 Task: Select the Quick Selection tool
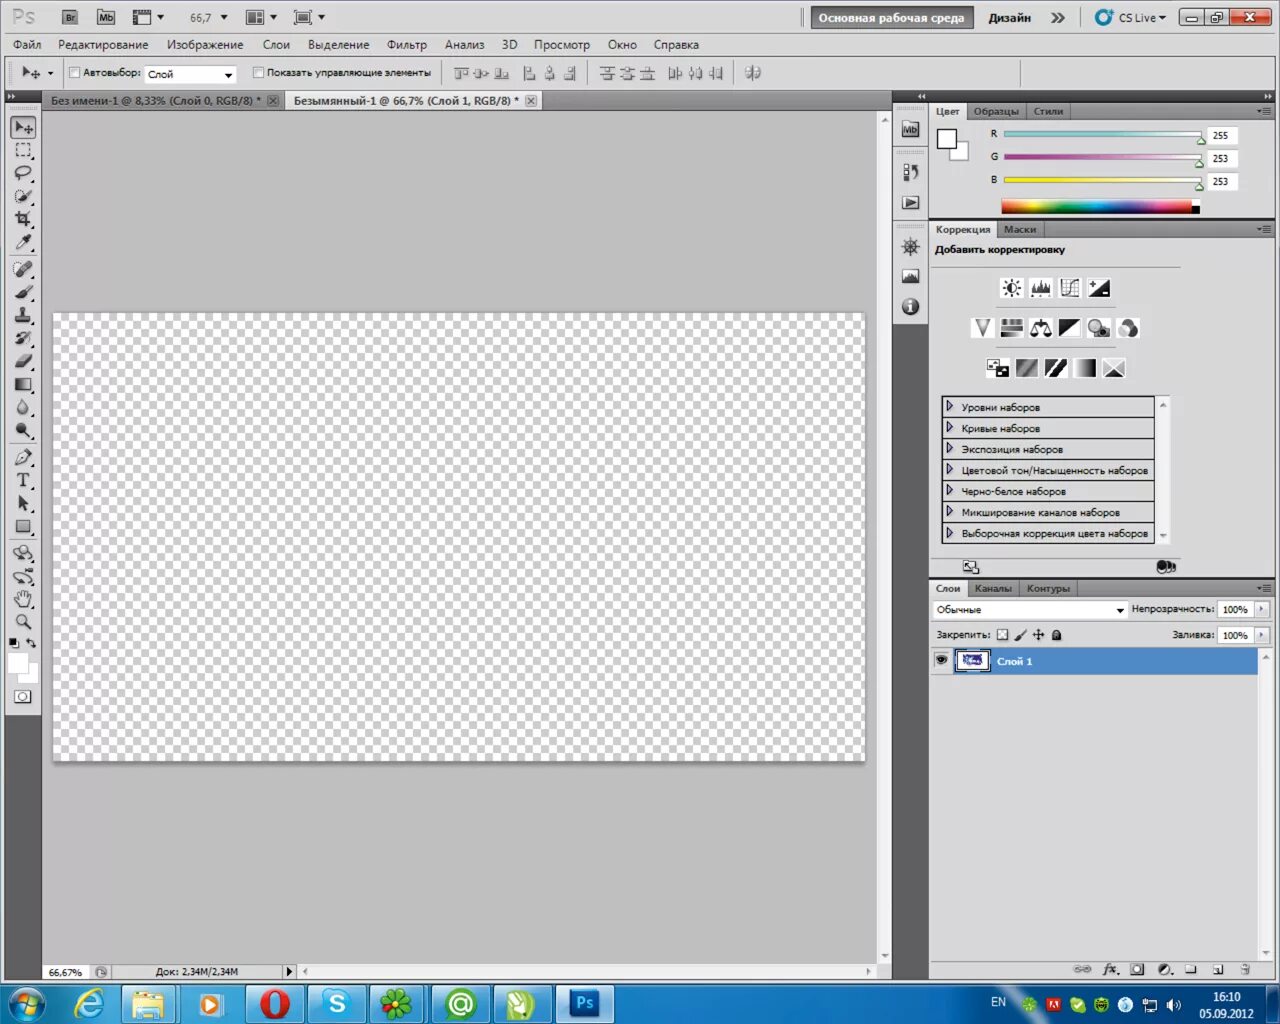point(24,196)
